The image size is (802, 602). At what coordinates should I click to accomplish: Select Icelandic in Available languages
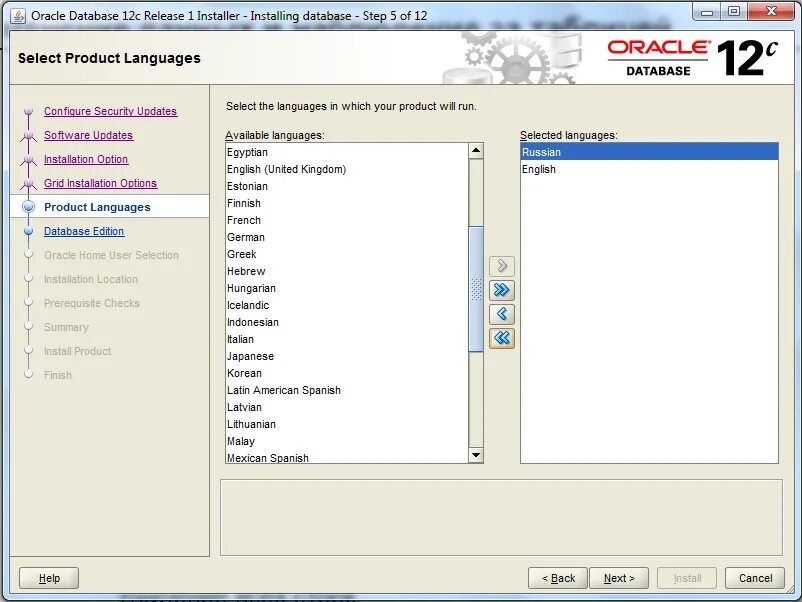coord(347,305)
